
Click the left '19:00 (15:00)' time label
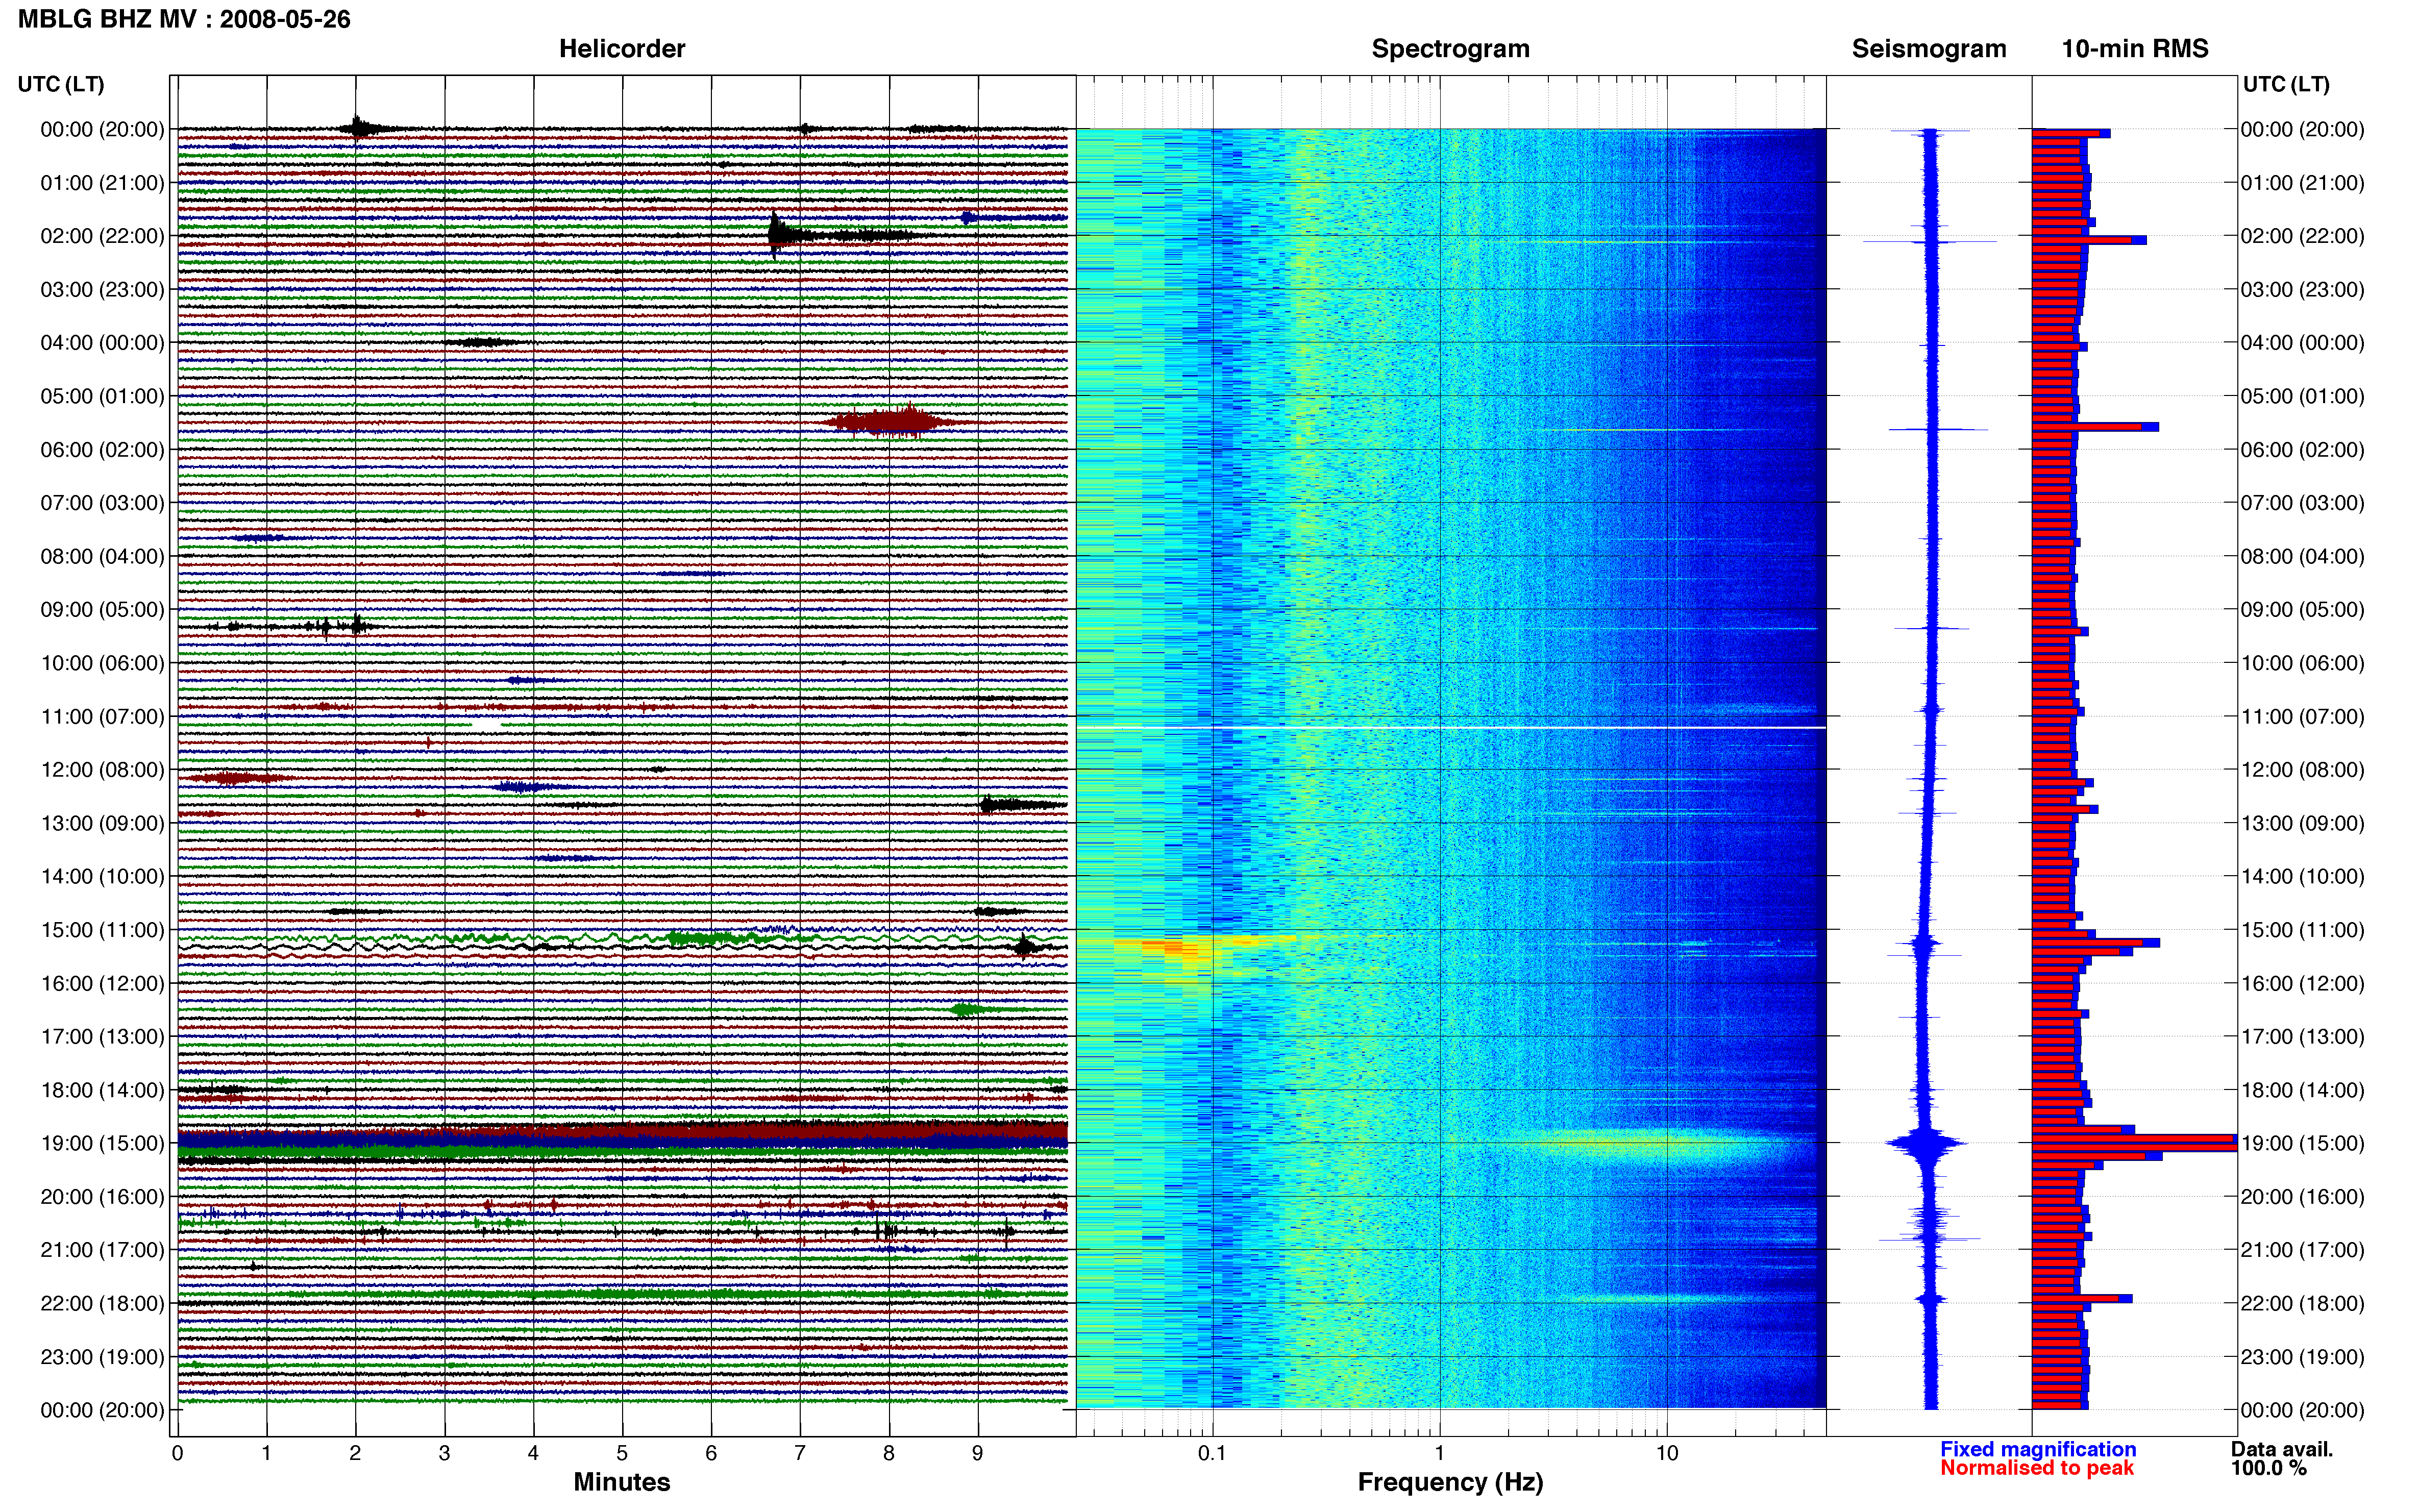click(x=102, y=1143)
